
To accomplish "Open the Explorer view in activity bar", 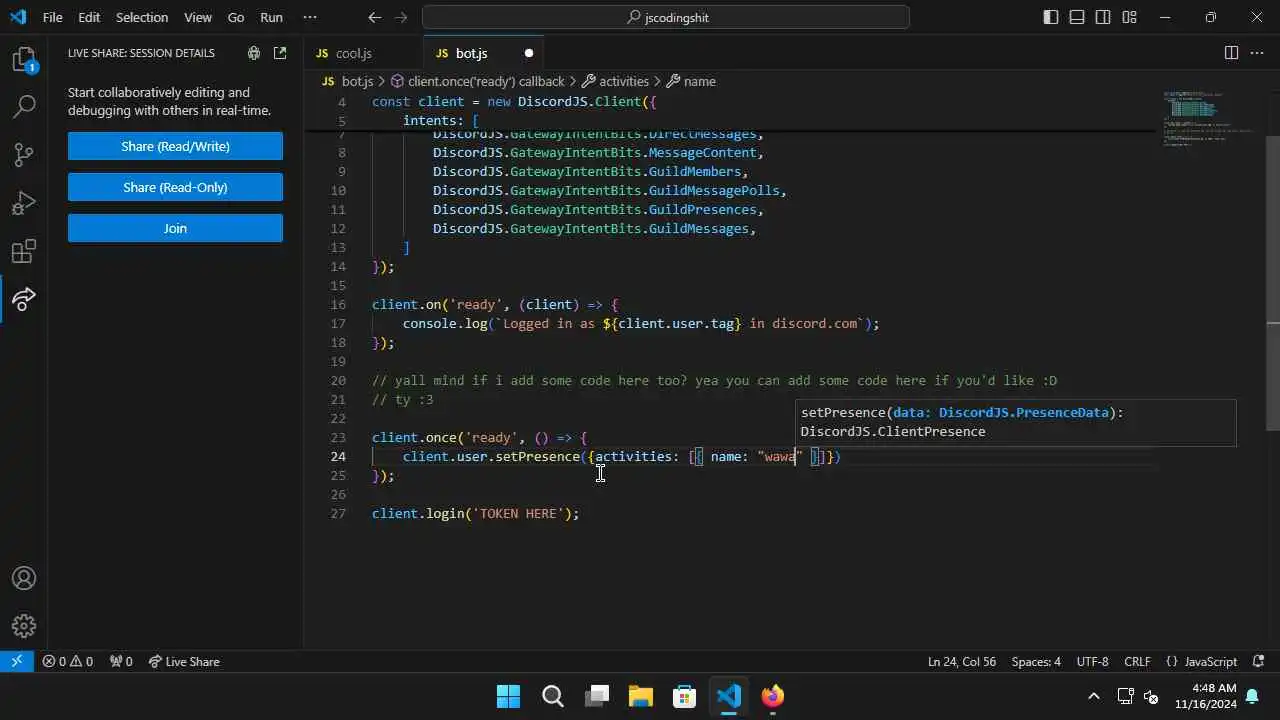I will [24, 60].
